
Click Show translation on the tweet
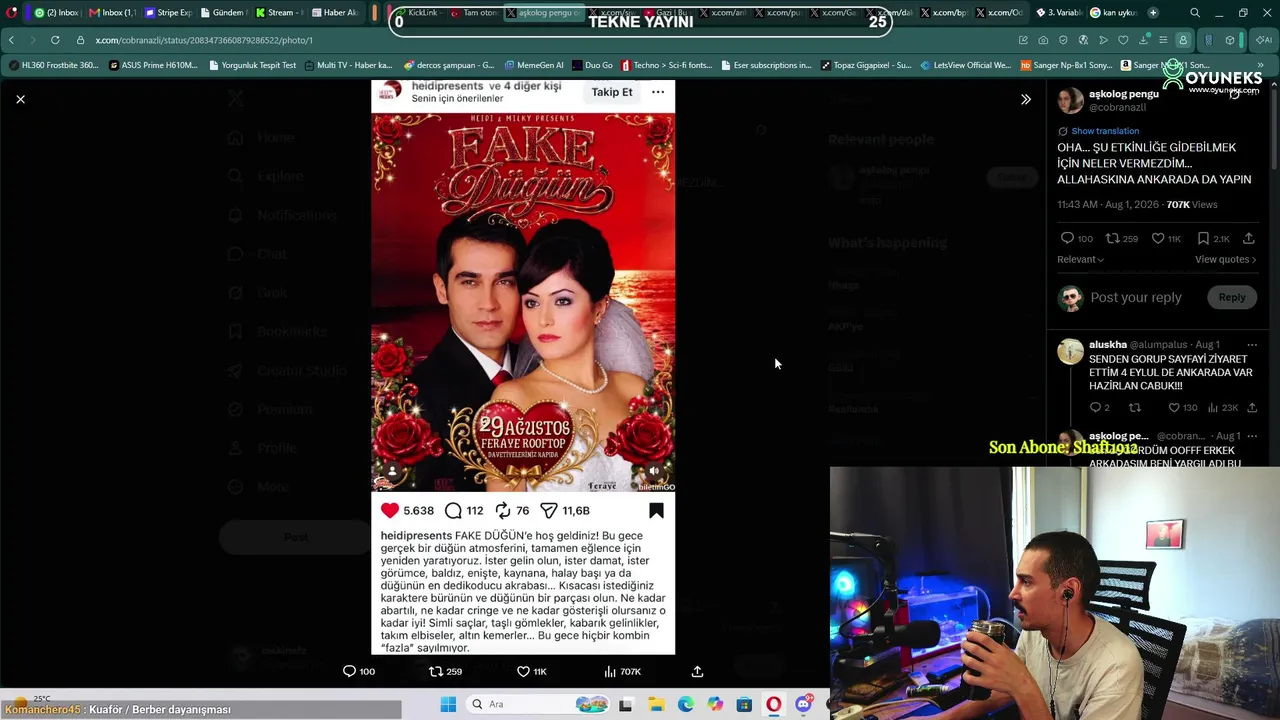[x=1105, y=131]
